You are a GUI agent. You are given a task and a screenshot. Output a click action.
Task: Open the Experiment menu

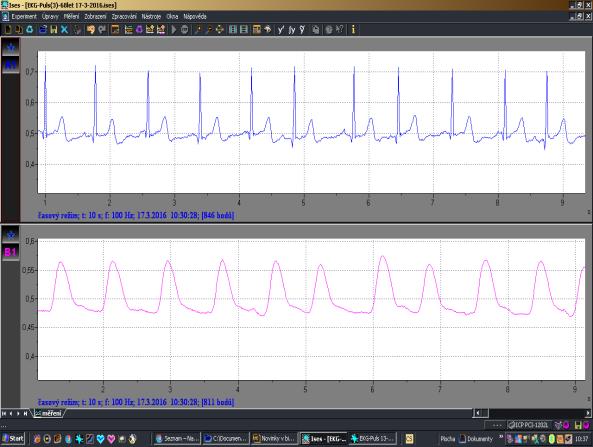pos(24,16)
